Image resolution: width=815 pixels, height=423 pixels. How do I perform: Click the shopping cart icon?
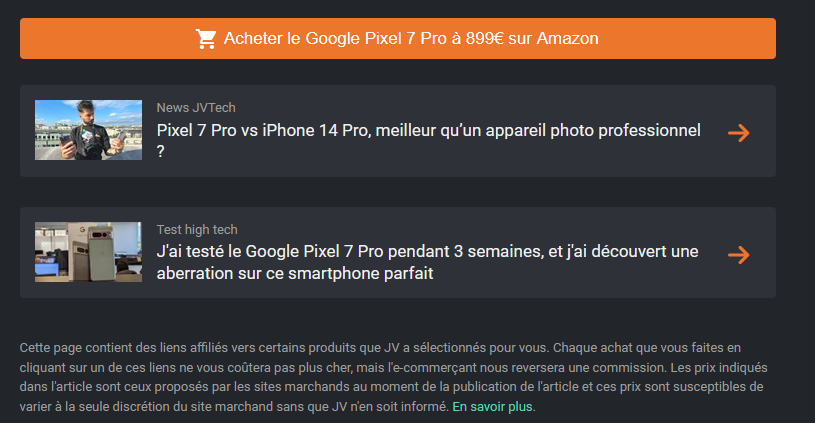tap(206, 39)
